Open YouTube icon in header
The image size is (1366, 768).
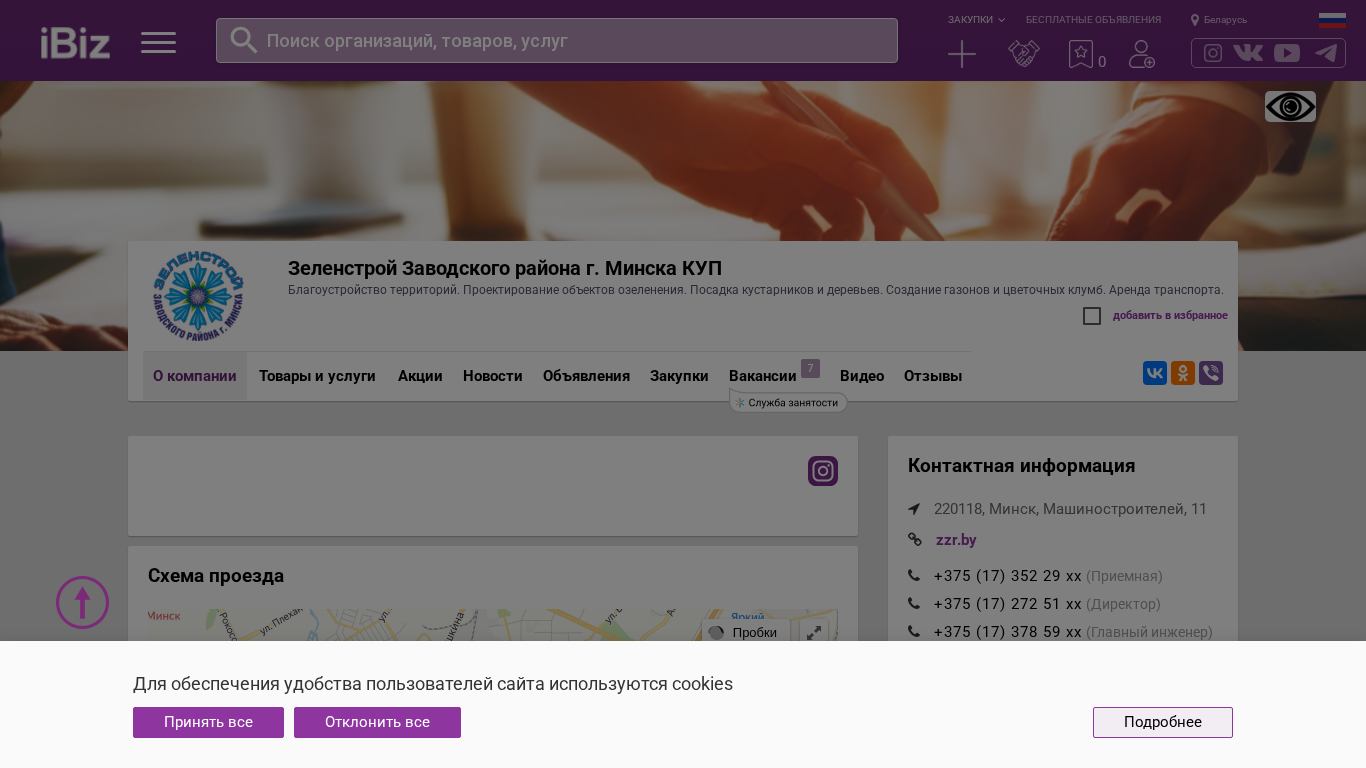tap(1287, 53)
